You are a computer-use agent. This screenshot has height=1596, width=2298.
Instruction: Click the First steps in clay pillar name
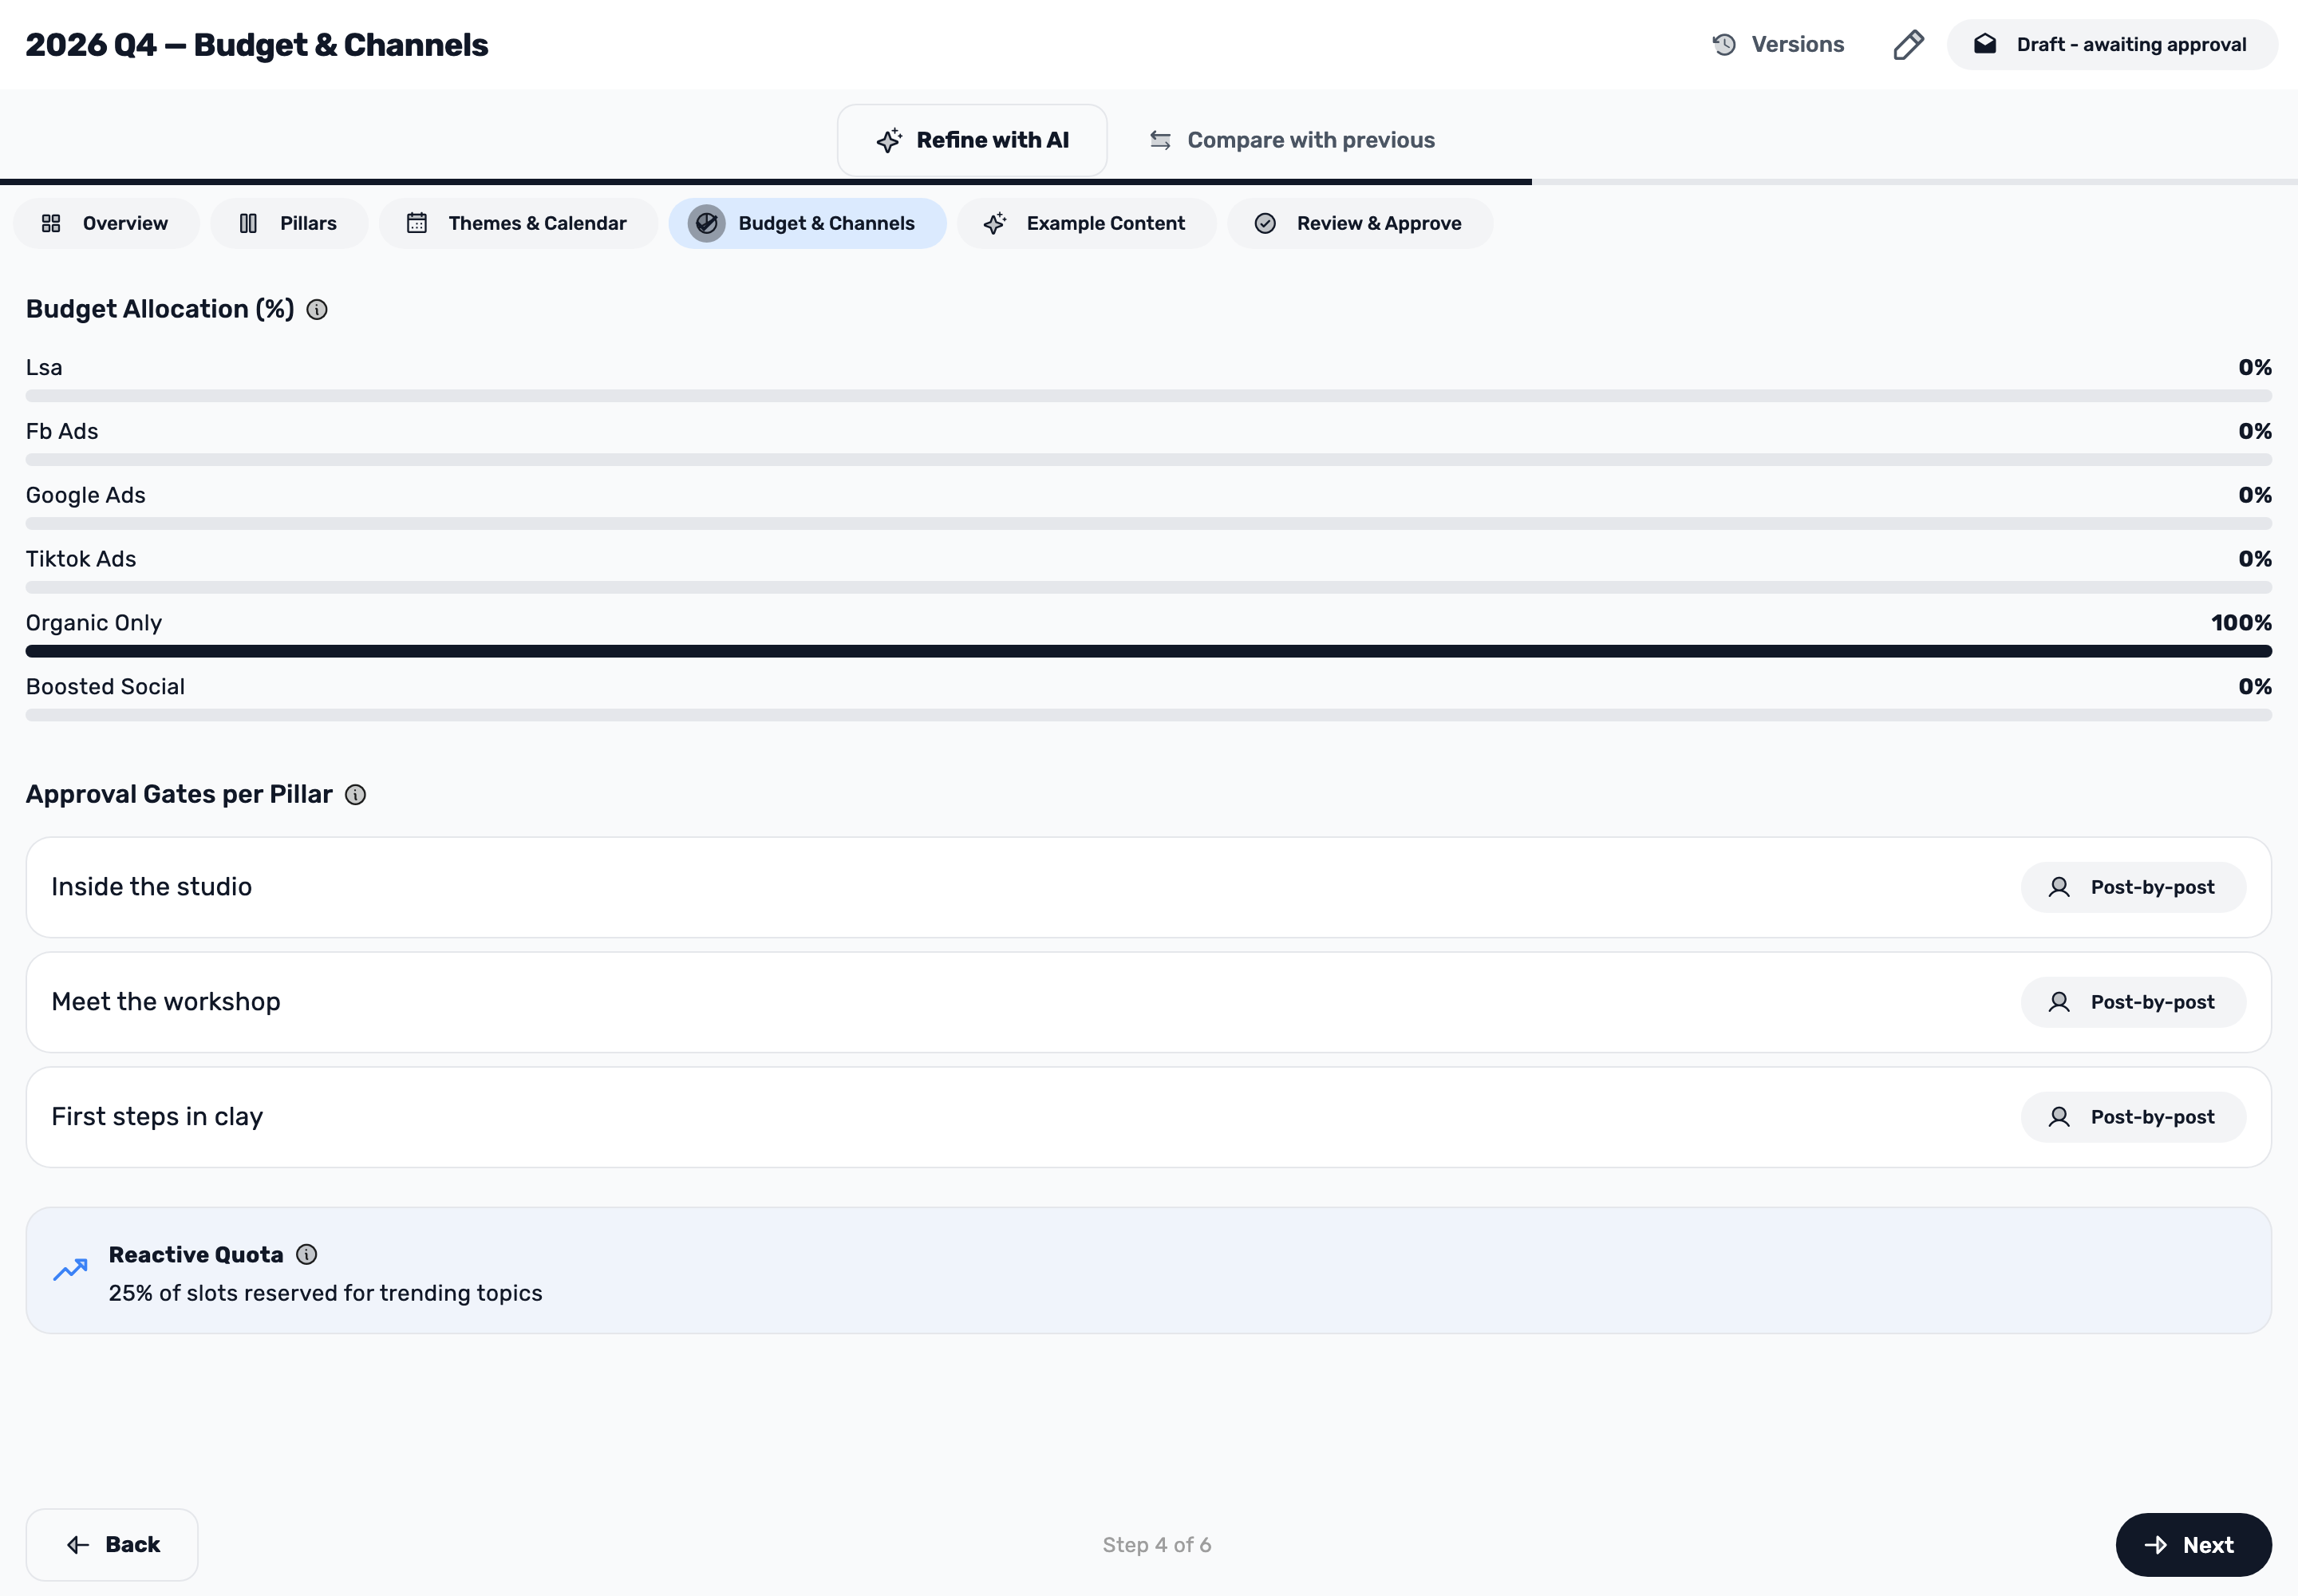pos(157,1117)
